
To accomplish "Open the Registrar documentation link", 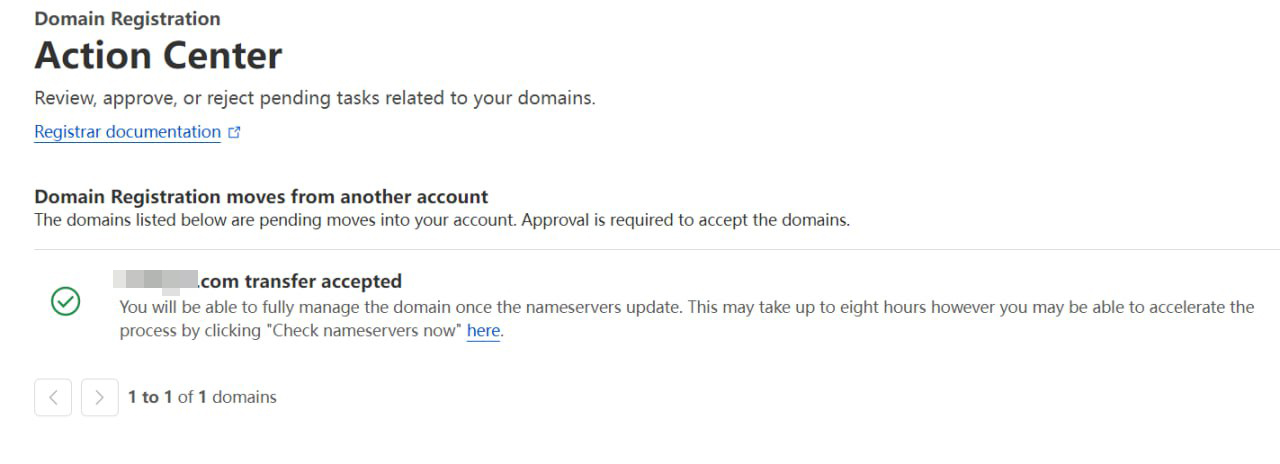I will pos(127,132).
